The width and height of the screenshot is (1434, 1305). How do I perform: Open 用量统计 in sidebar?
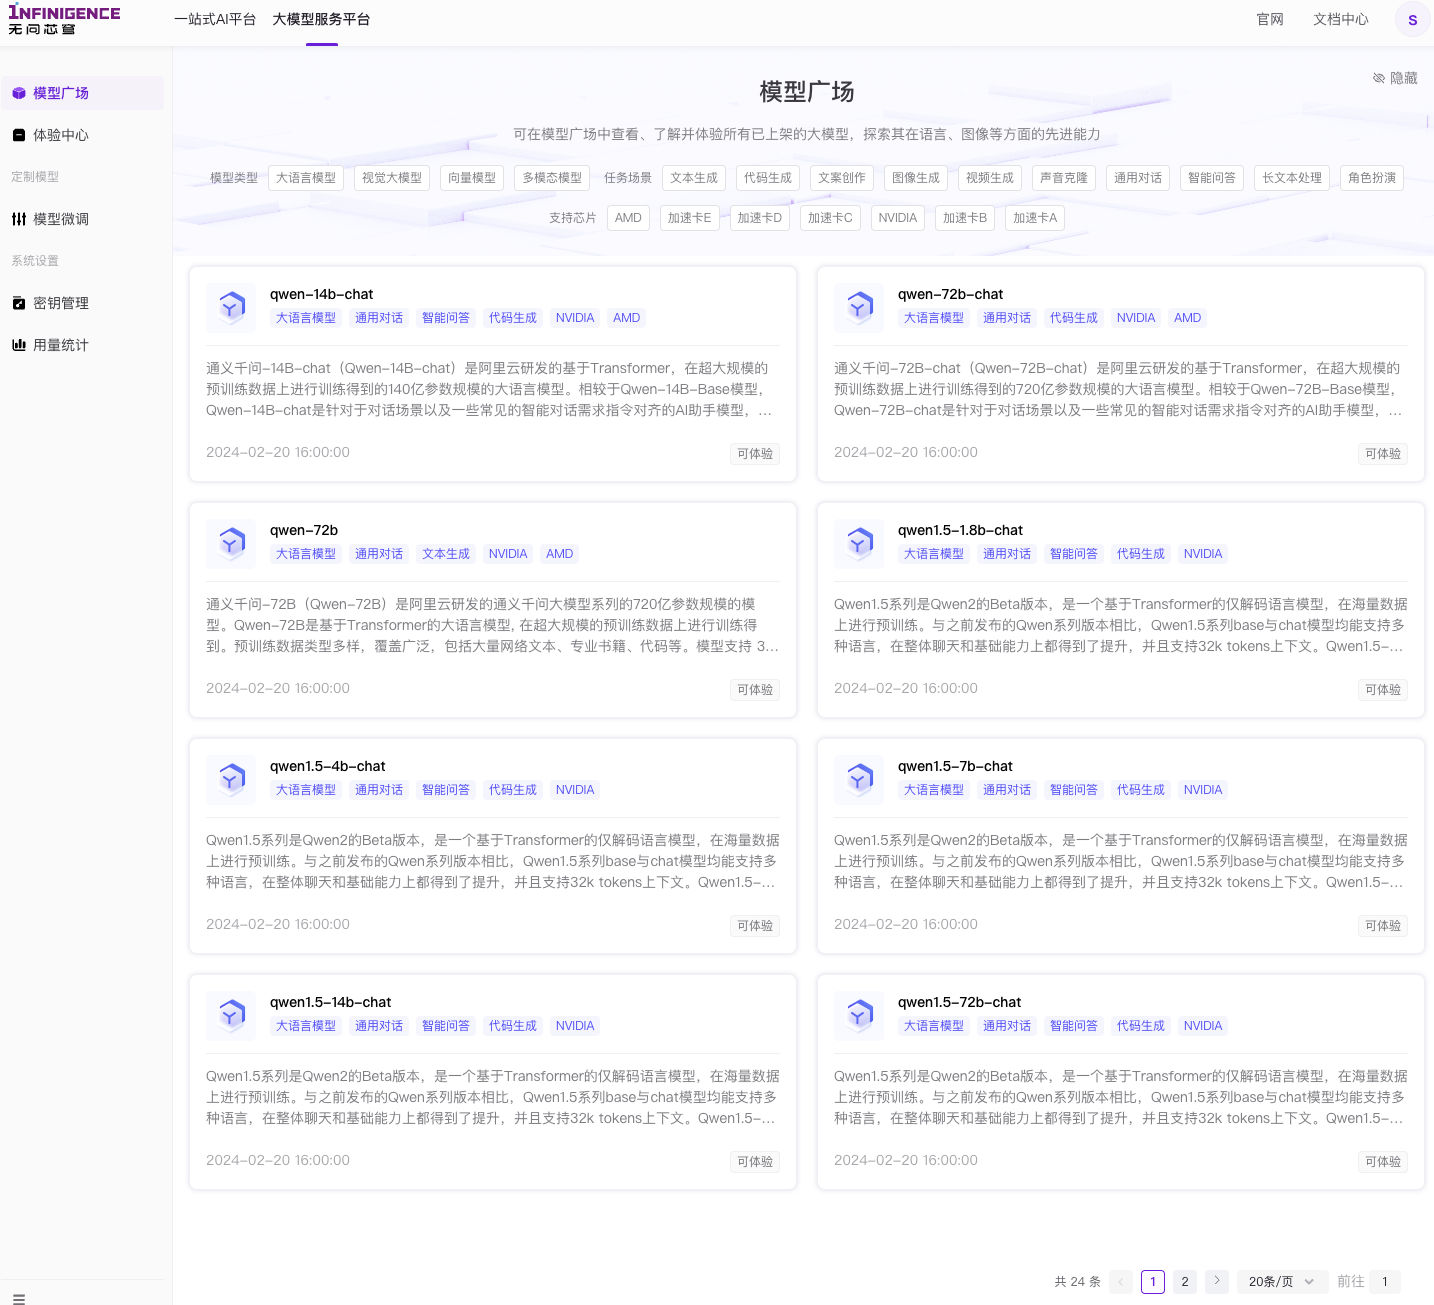[82, 345]
